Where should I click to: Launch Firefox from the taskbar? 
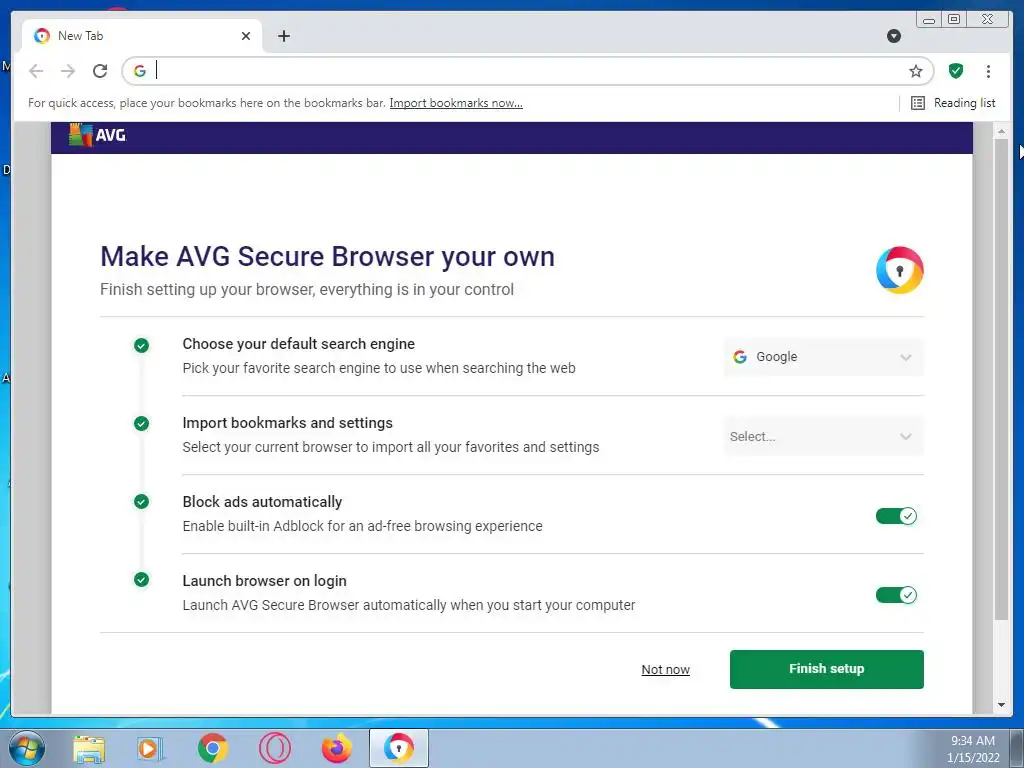337,748
